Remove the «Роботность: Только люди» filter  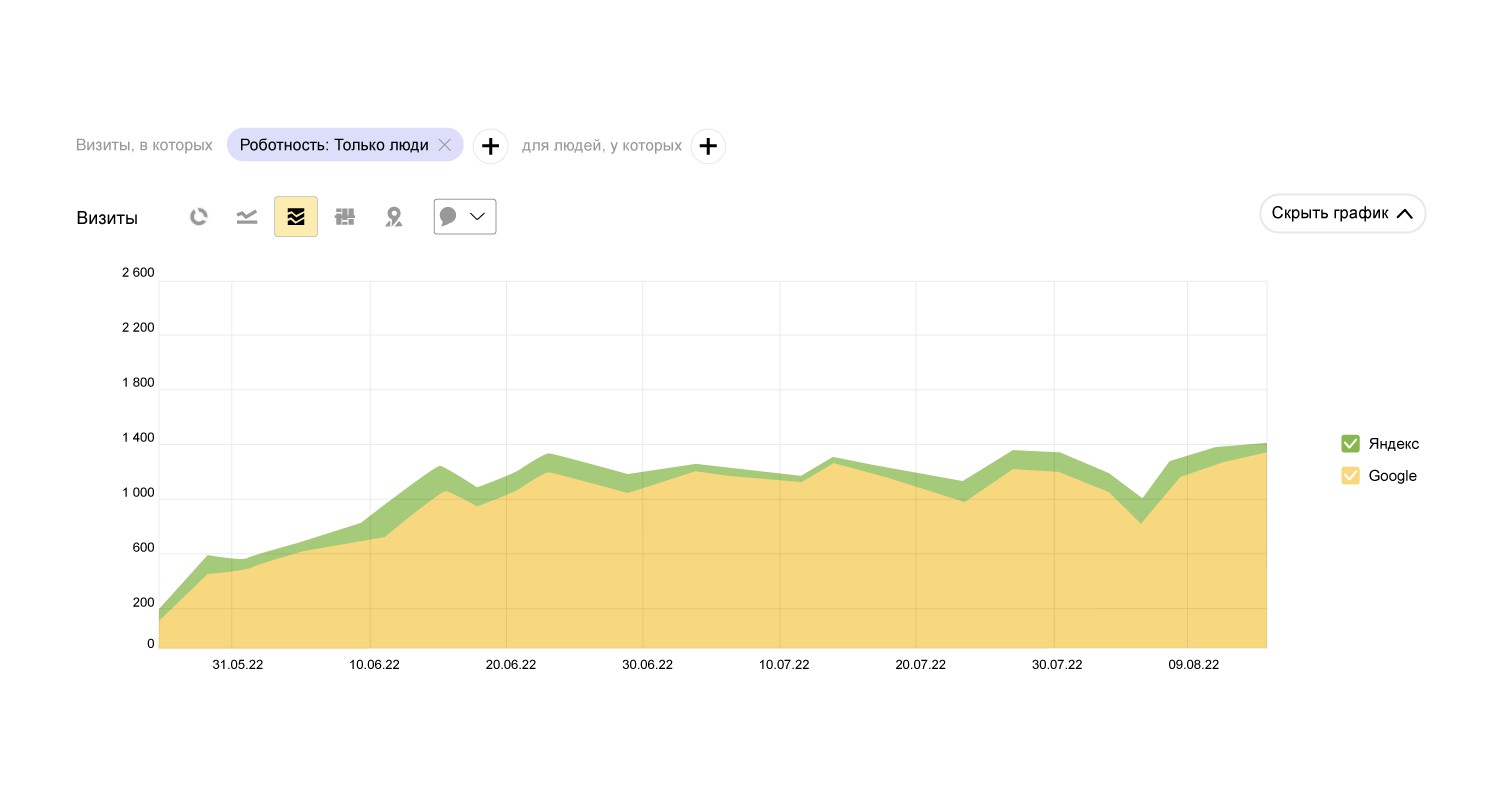pos(445,145)
